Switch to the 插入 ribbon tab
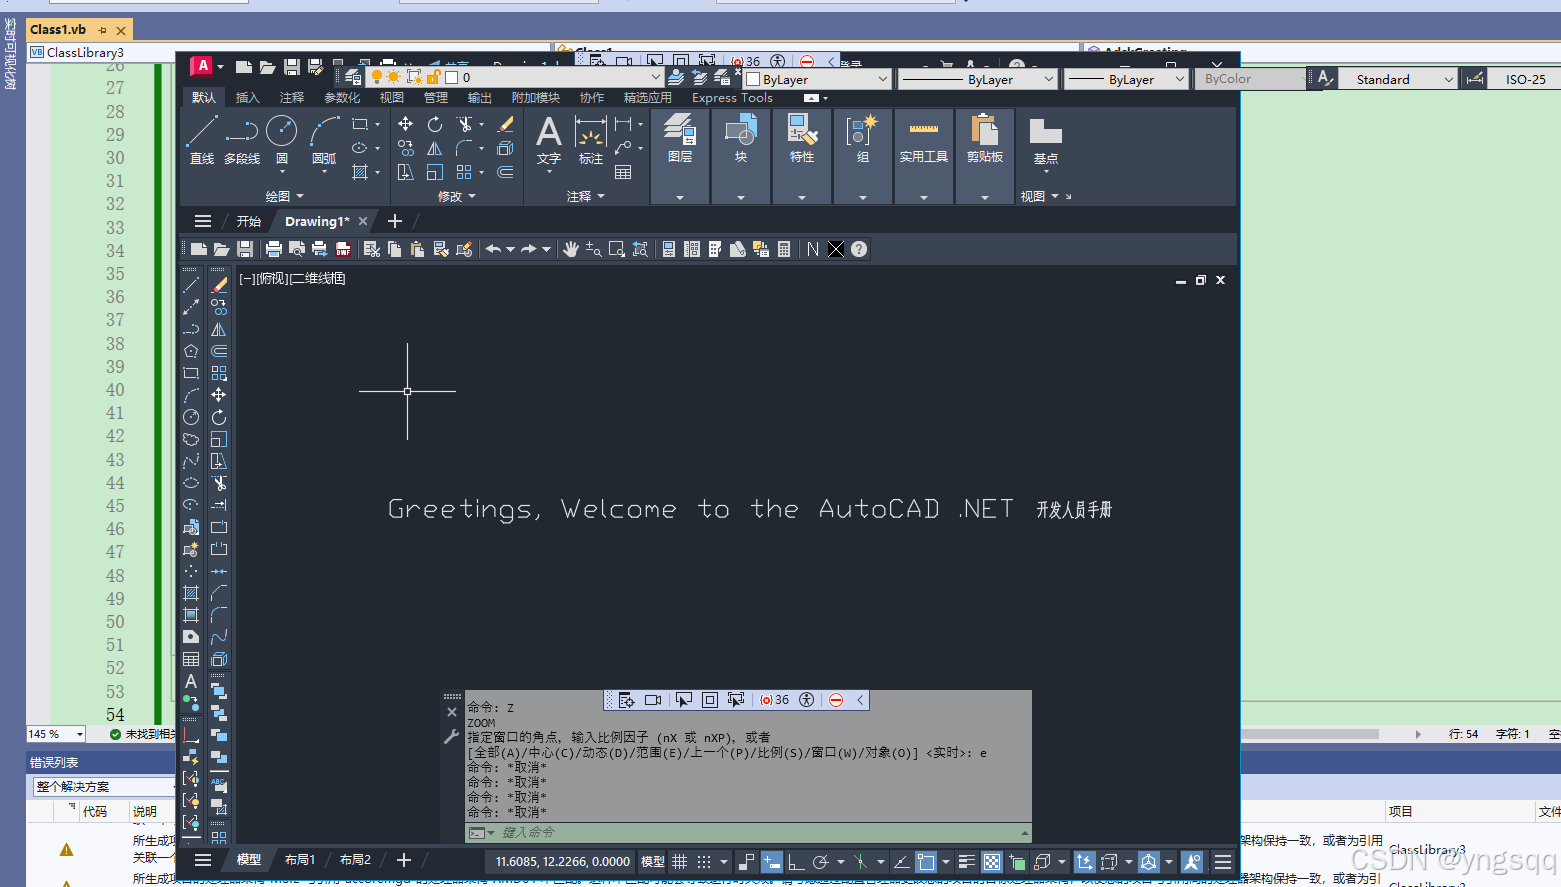 pos(247,98)
